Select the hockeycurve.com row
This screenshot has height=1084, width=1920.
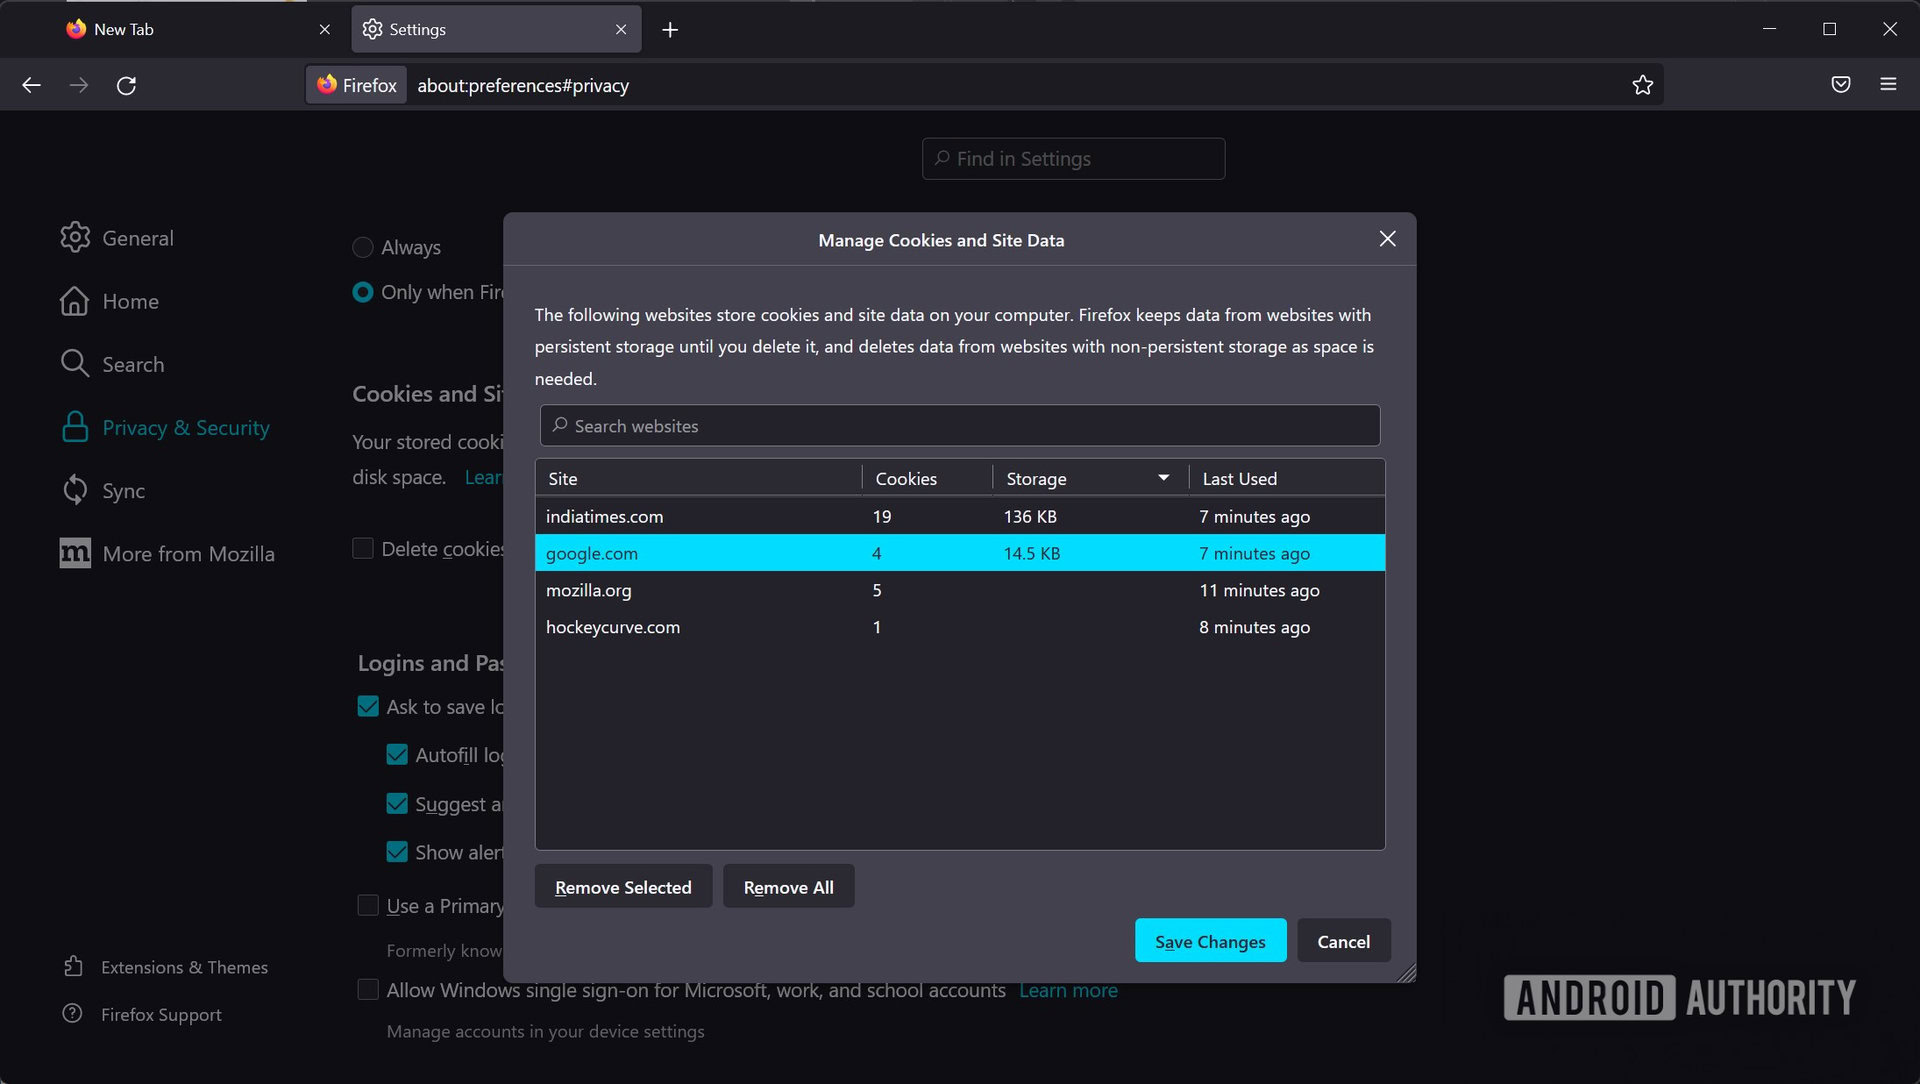point(959,627)
